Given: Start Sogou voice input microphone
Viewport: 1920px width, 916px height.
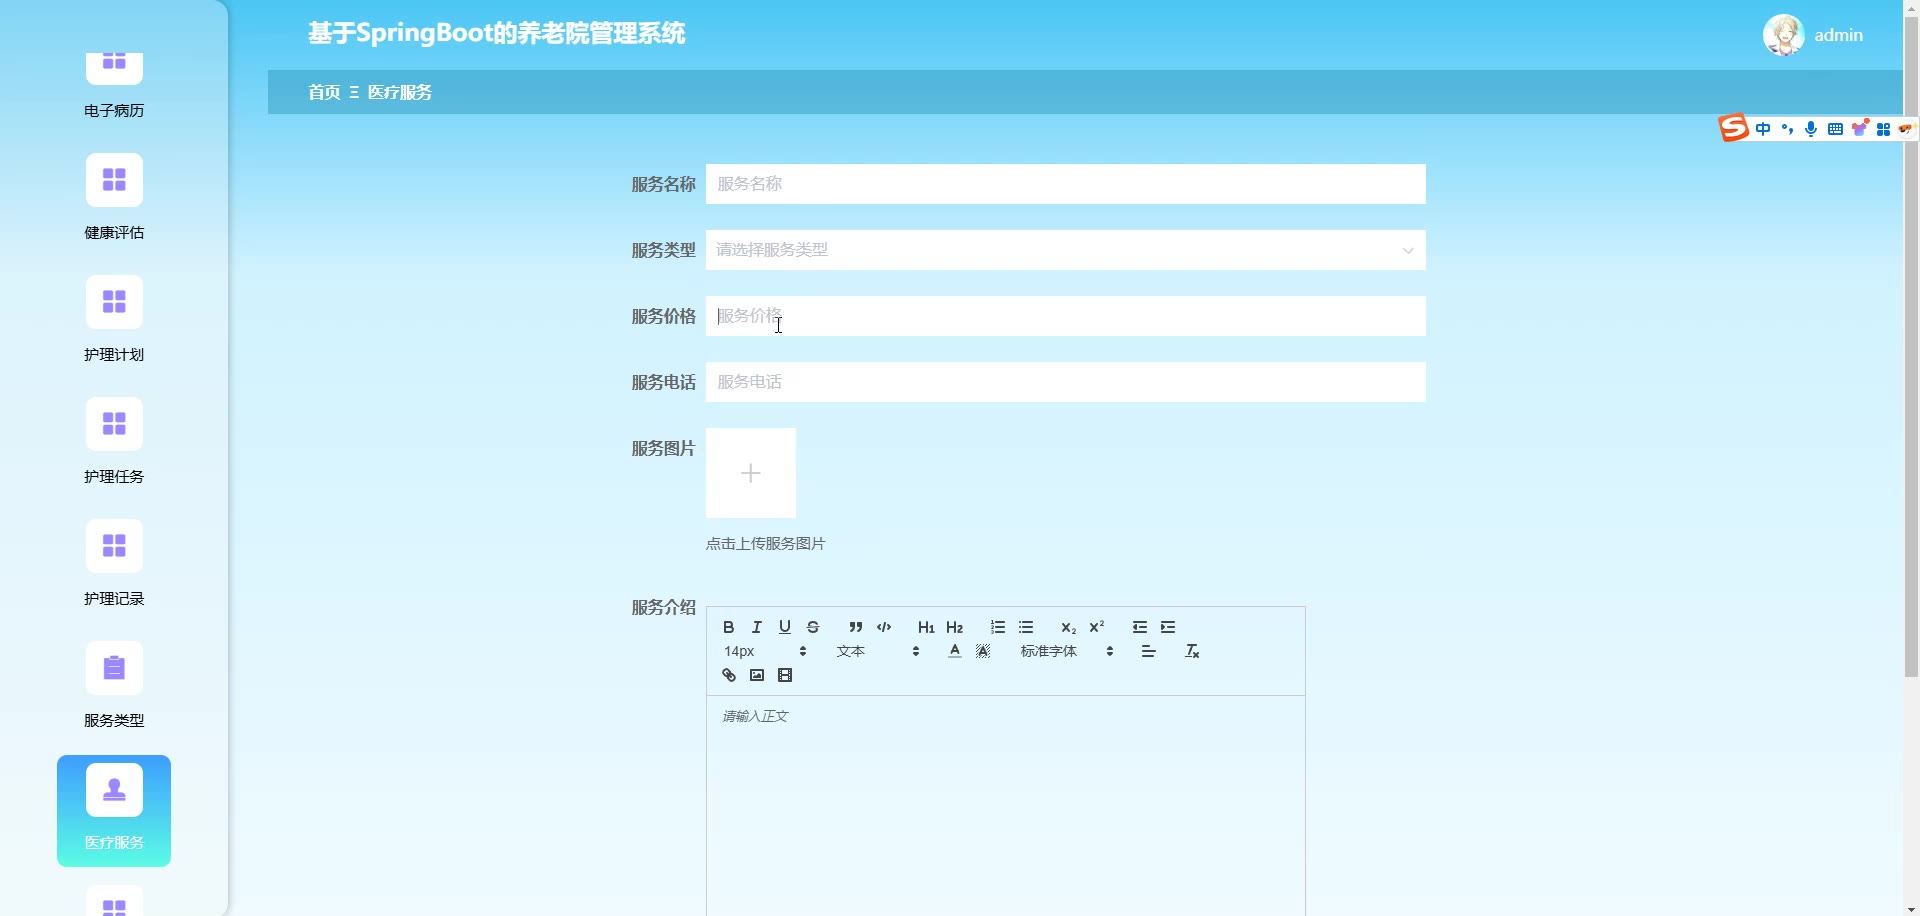Looking at the screenshot, I should [x=1811, y=129].
